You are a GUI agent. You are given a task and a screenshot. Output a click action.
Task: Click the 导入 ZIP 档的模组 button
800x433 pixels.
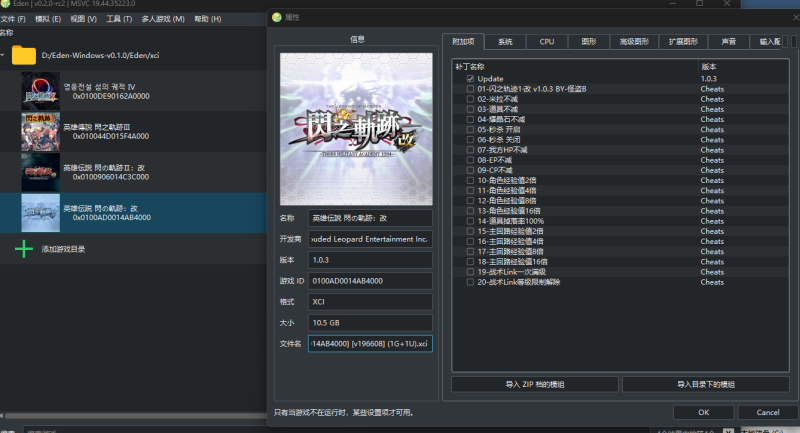(x=535, y=385)
